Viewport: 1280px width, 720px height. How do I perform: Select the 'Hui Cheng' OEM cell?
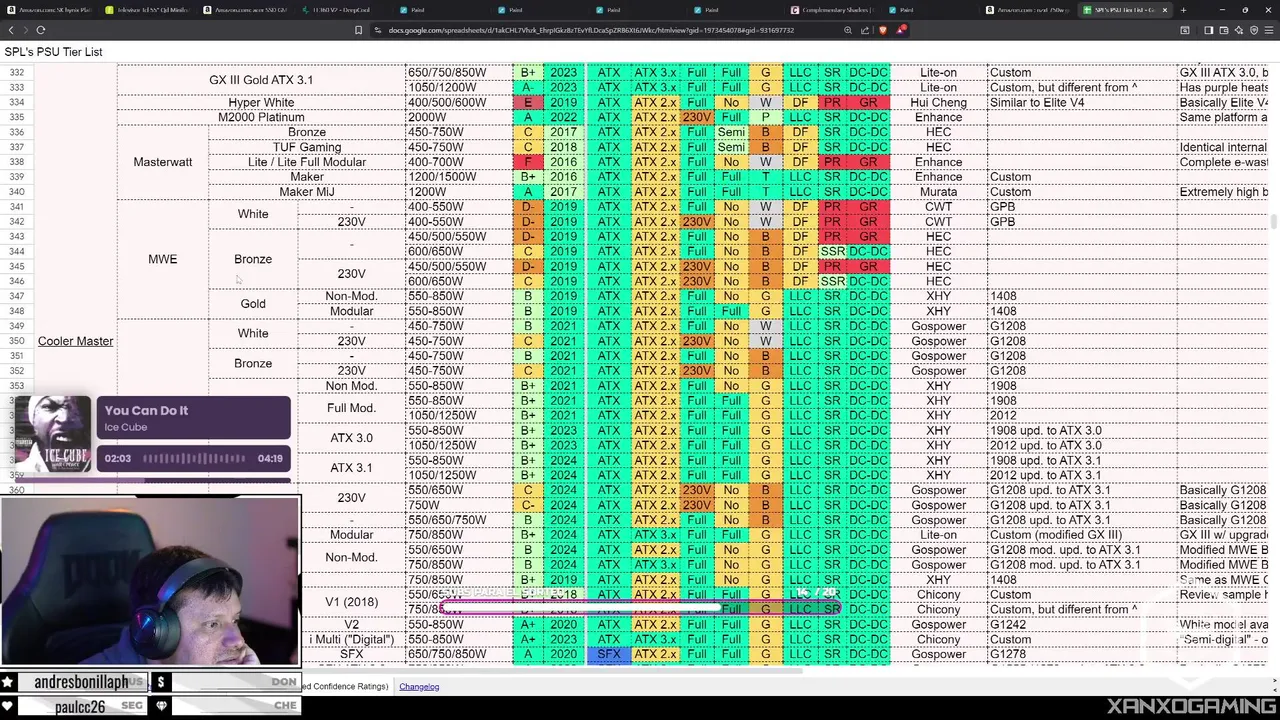pyautogui.click(x=938, y=102)
